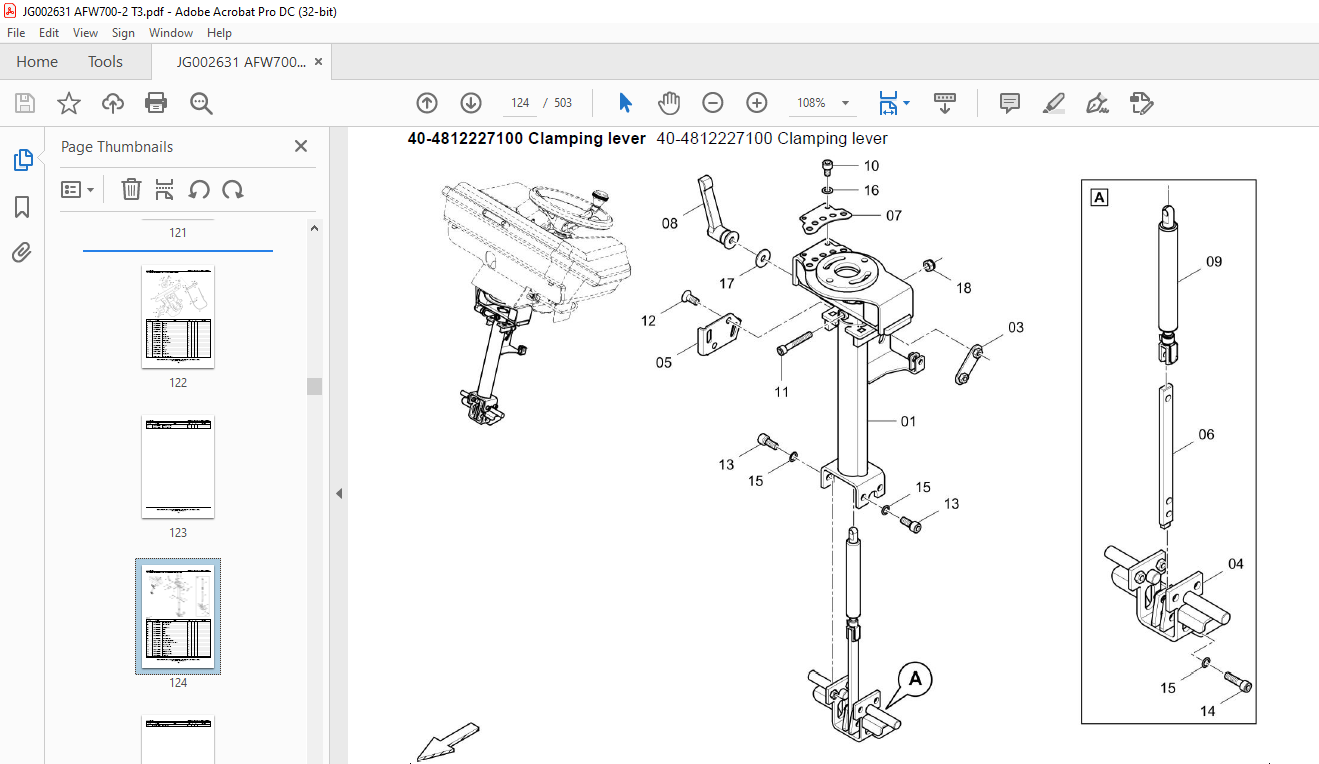Add a comment with the sticky note icon

[x=1010, y=103]
